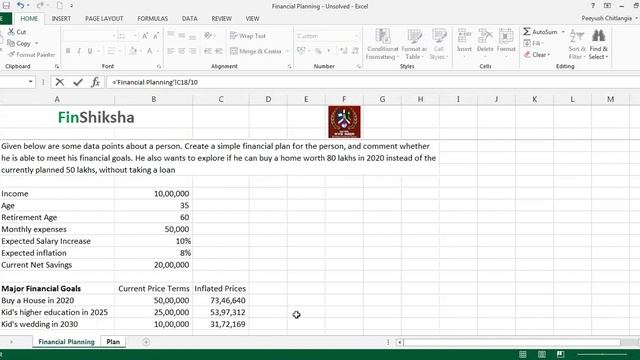Click the Delete cells icon
This screenshot has width=640, height=360.
(x=485, y=36)
